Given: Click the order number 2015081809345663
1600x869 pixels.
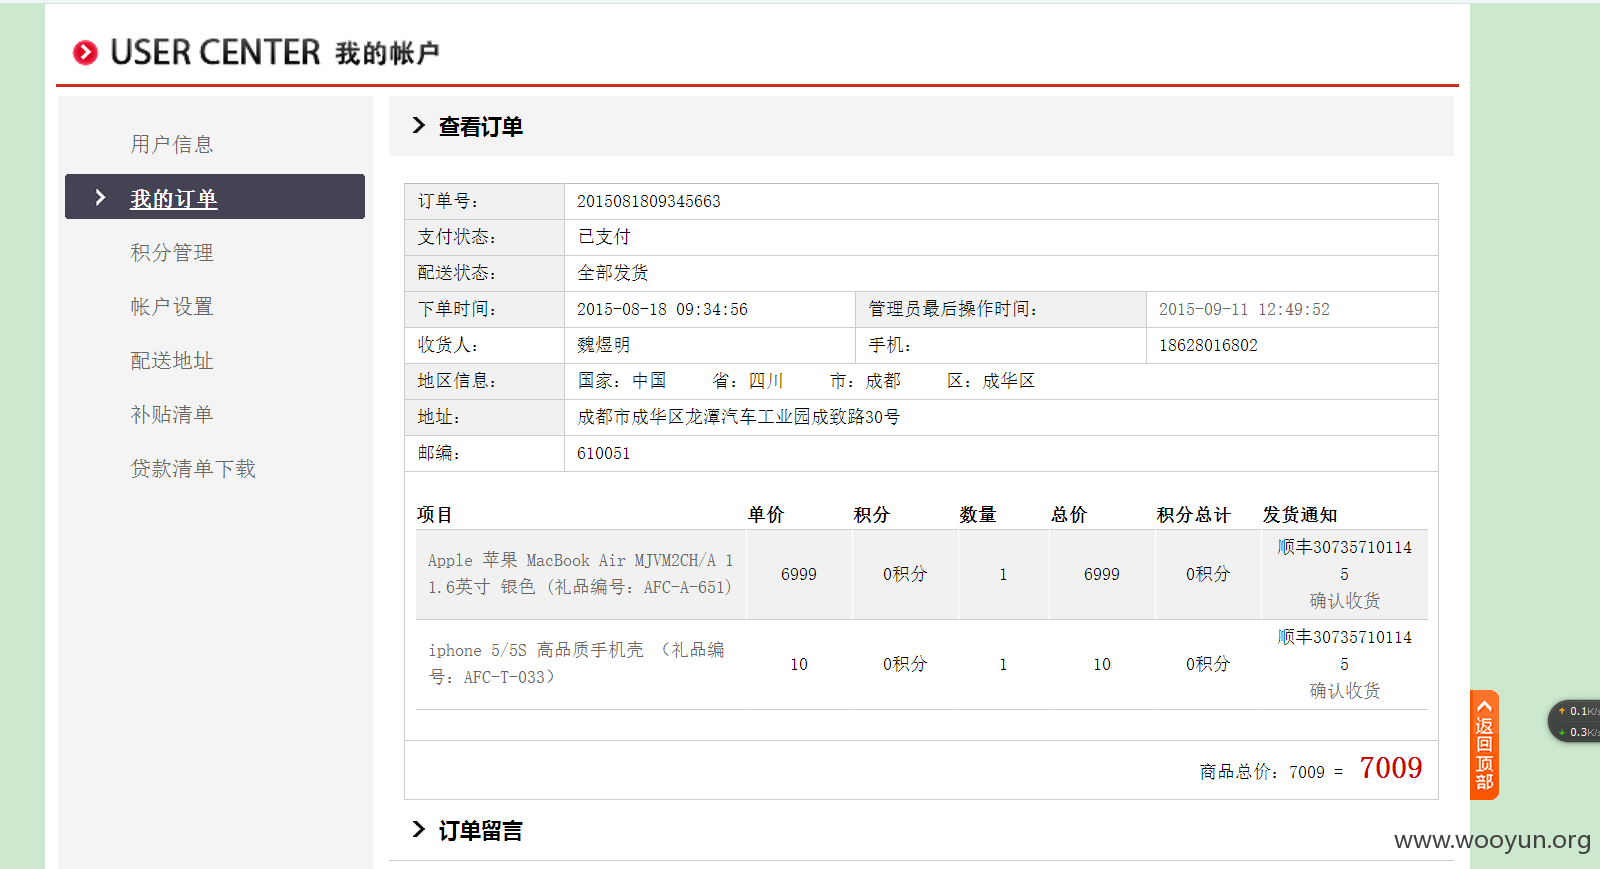Looking at the screenshot, I should coord(648,201).
